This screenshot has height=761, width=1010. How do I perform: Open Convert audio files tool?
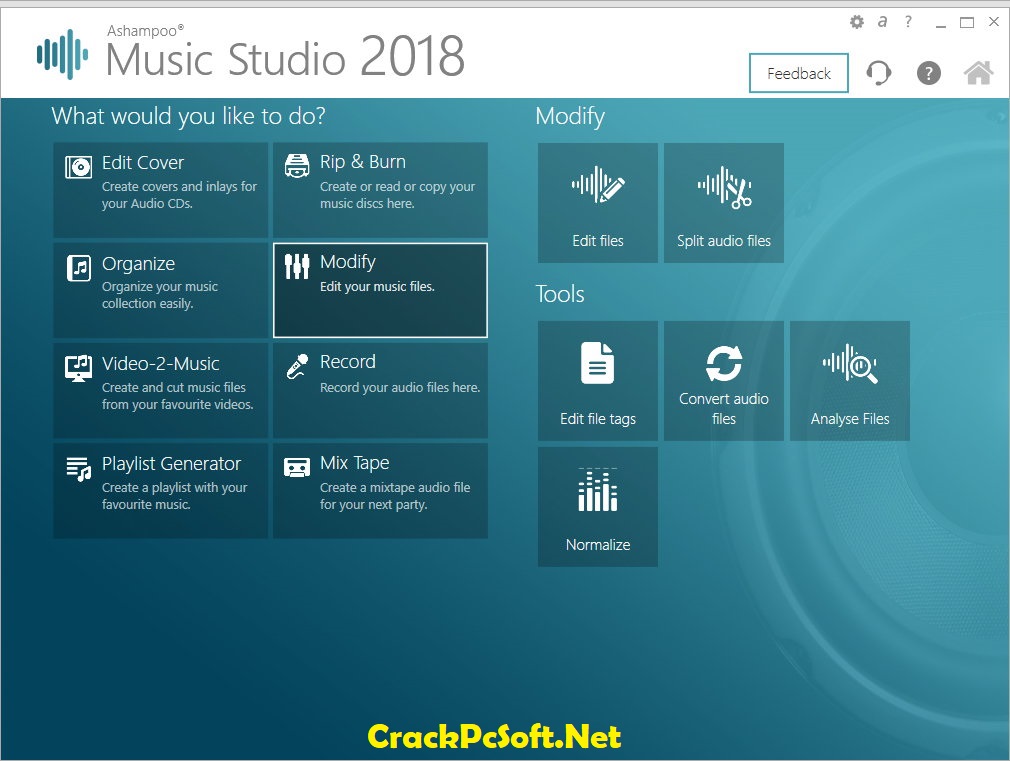(x=724, y=381)
